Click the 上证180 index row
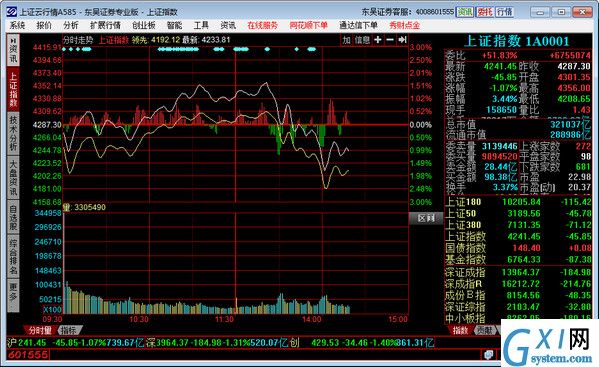 pyautogui.click(x=518, y=202)
